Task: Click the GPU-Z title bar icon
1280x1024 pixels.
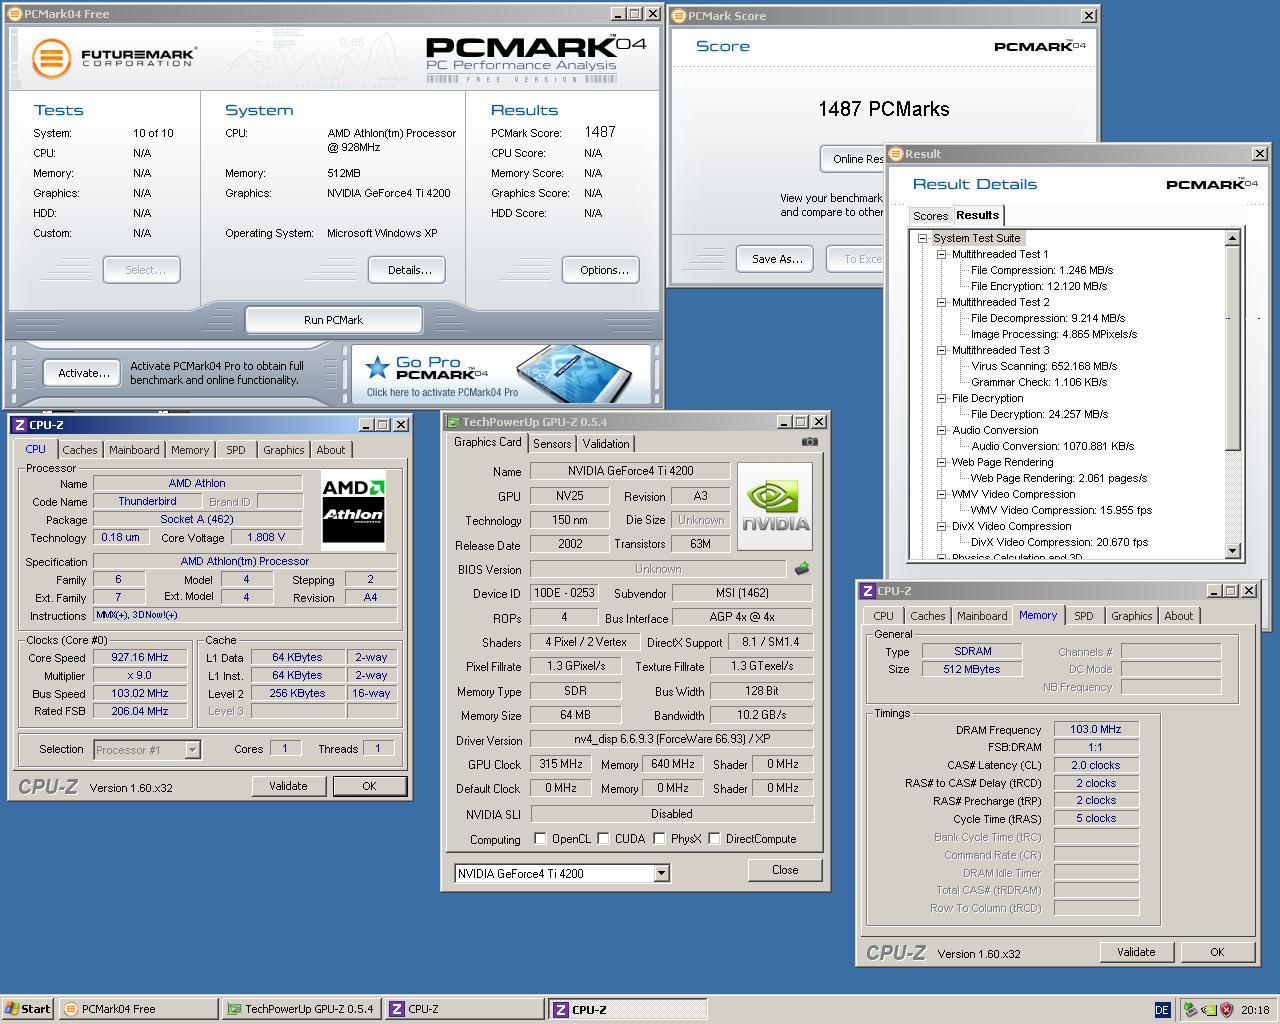Action: point(453,422)
